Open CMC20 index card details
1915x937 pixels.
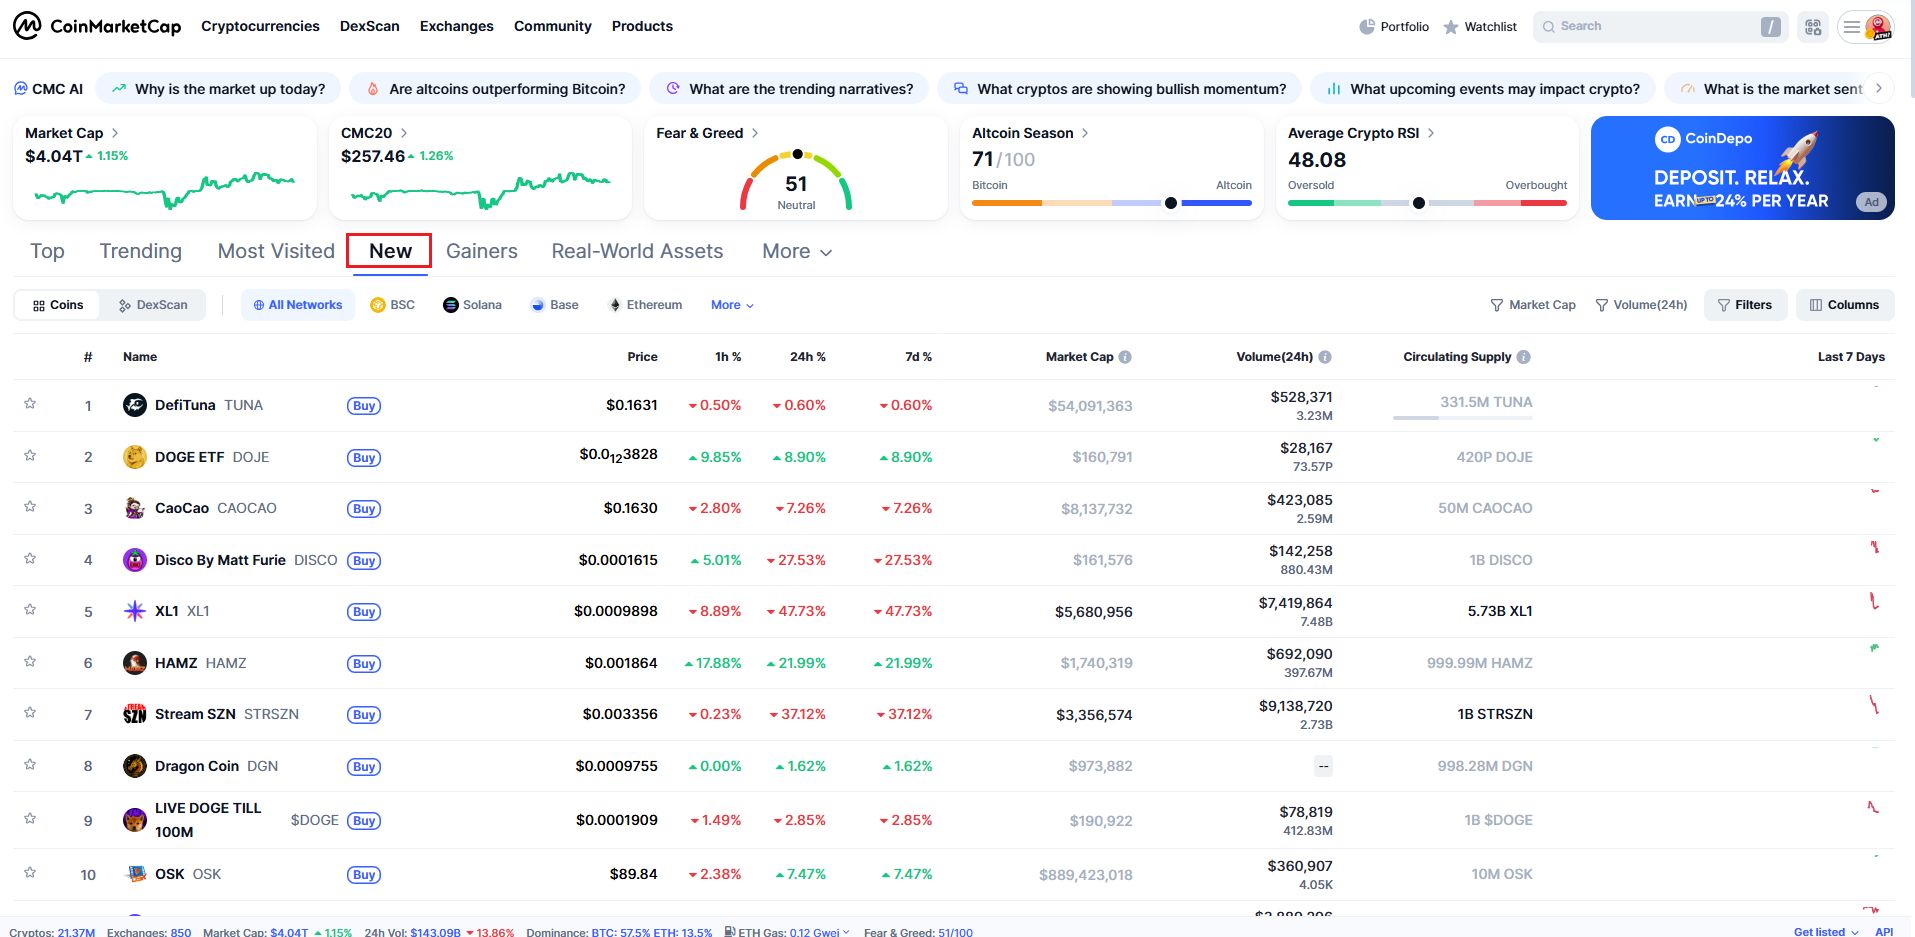375,133
